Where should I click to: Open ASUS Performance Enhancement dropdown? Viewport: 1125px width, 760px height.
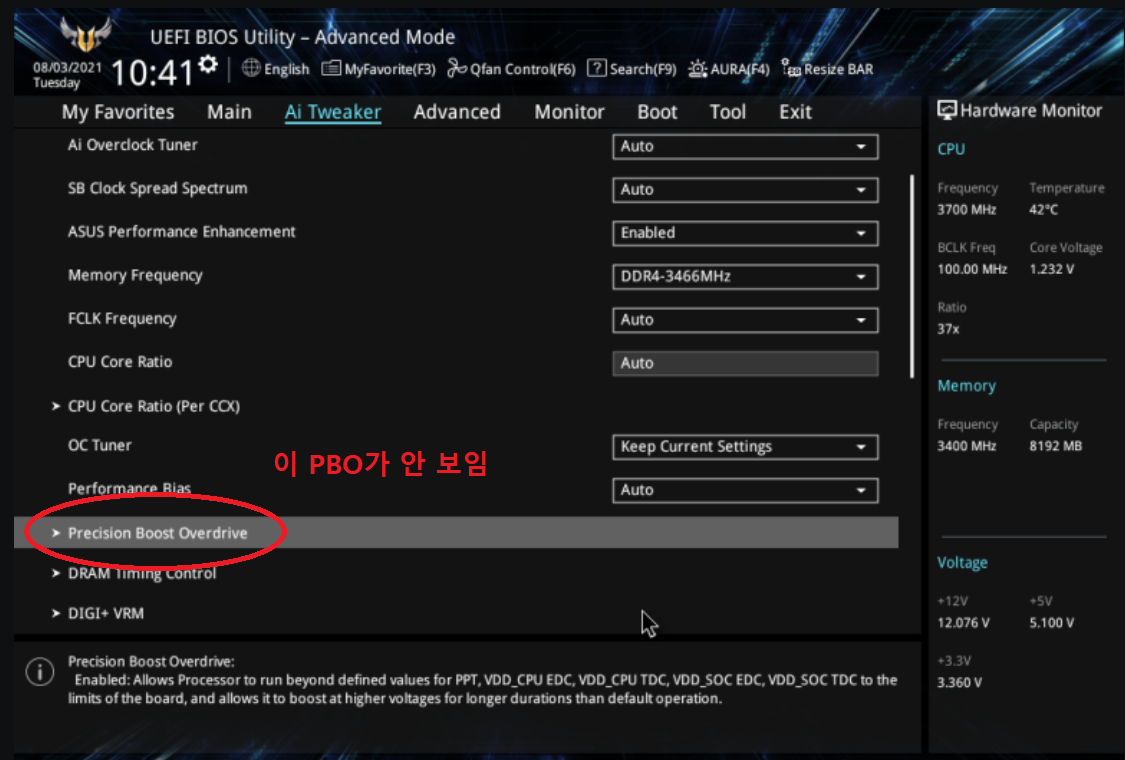pos(745,233)
